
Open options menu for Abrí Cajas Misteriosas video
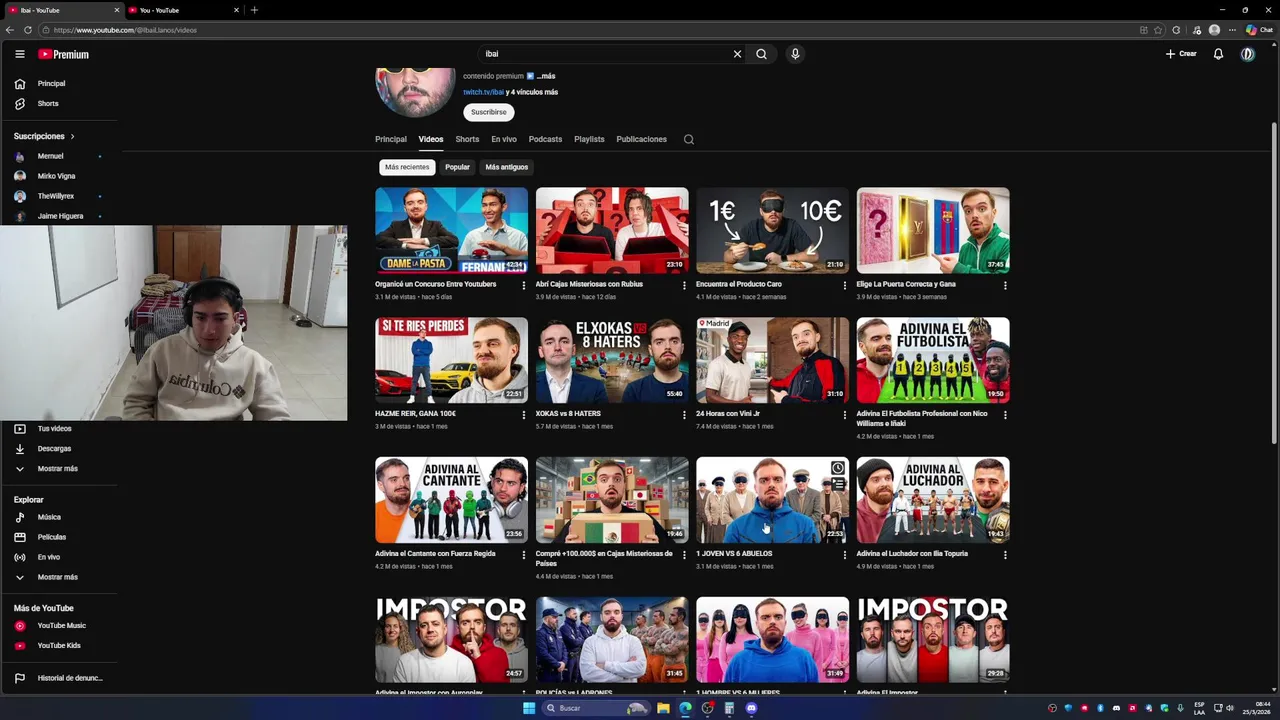684,285
